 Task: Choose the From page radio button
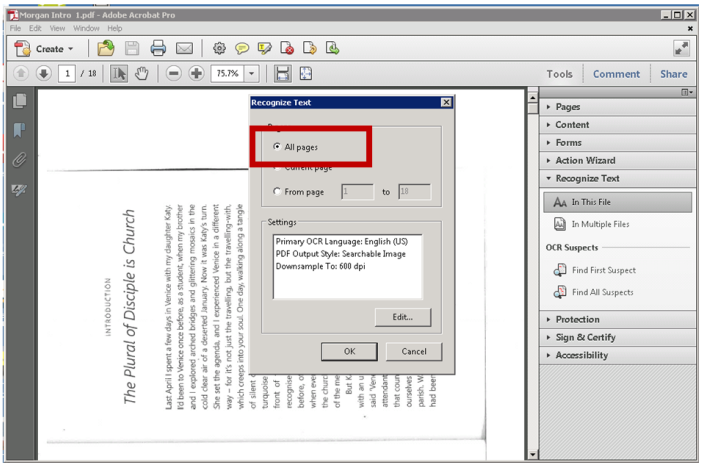(277, 191)
